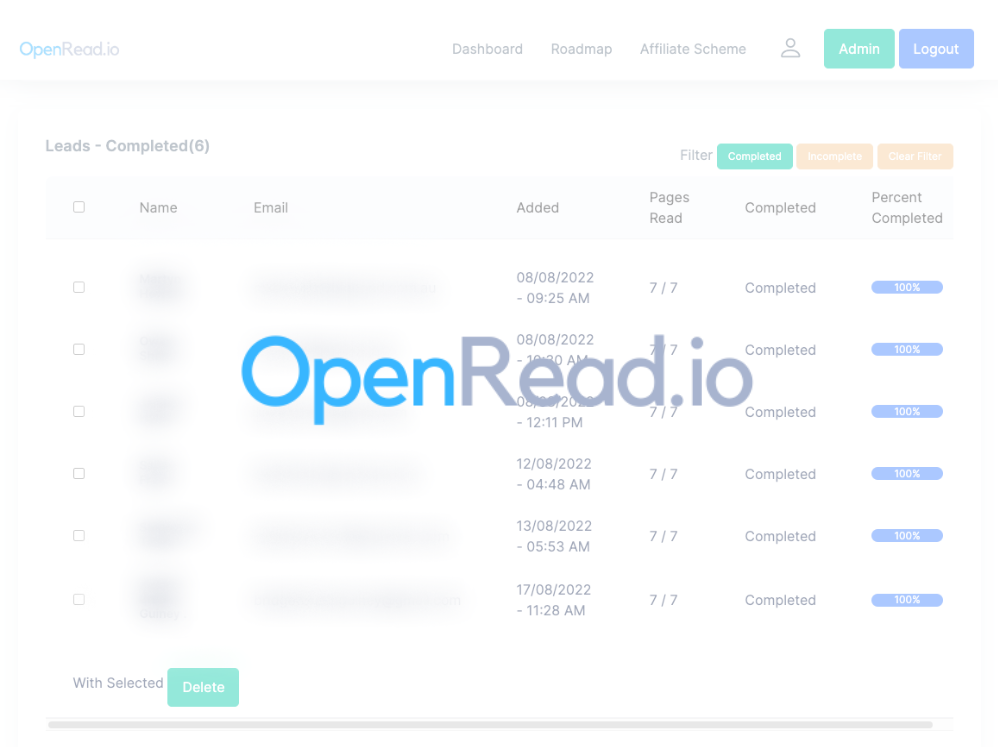Check the row added 13/08/2022 05:53 AM
Image resolution: width=998 pixels, height=747 pixels.
point(79,536)
